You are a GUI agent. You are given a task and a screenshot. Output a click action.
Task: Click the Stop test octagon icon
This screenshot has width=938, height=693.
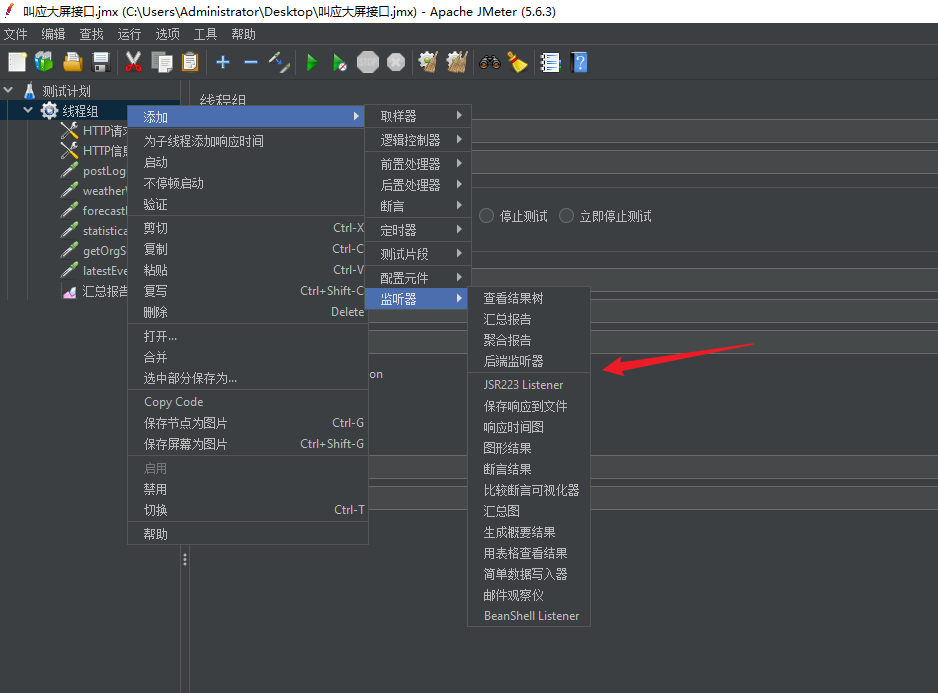(x=367, y=62)
